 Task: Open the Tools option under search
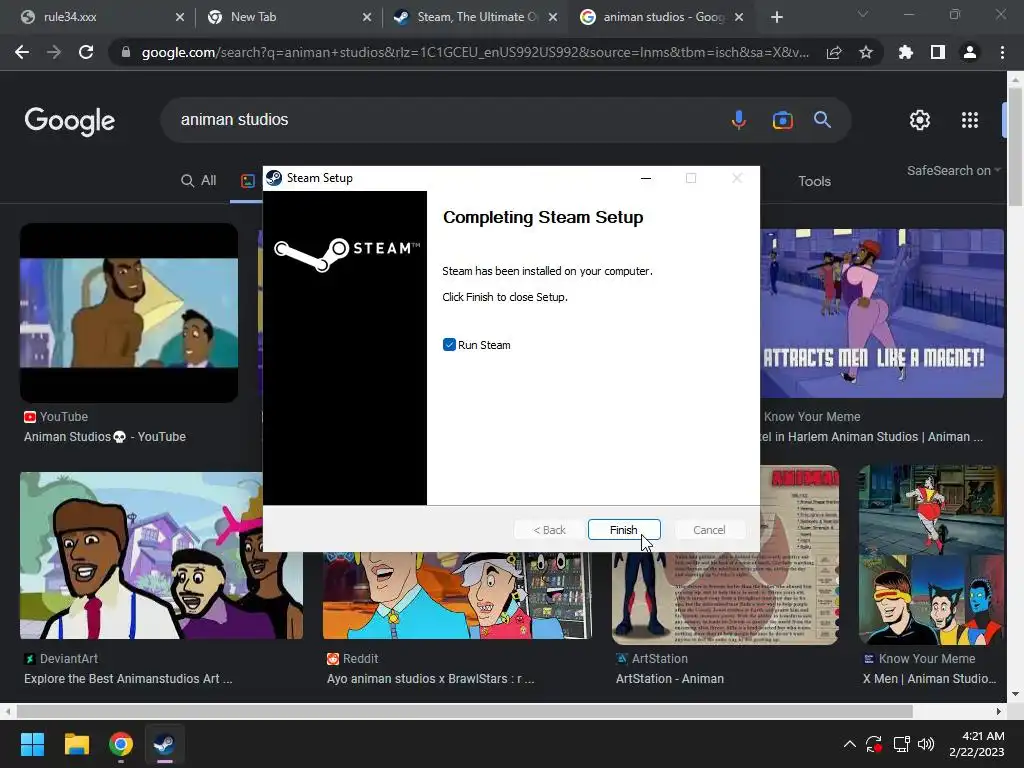coord(814,181)
